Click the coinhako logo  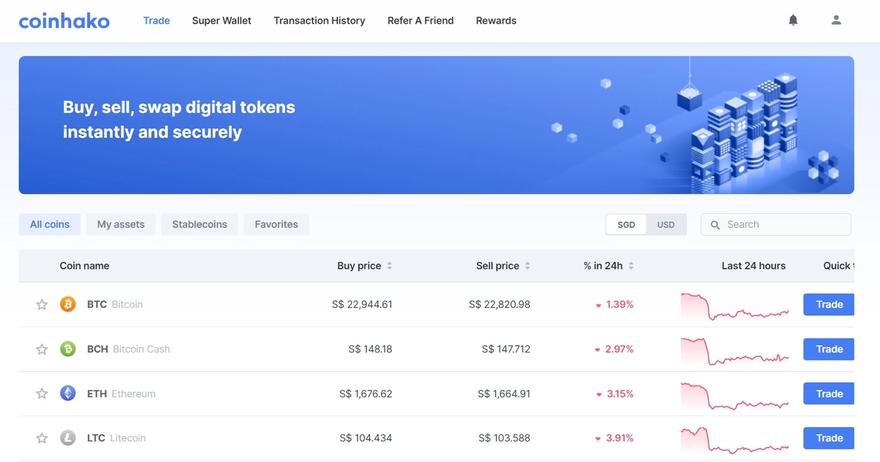[x=64, y=21]
